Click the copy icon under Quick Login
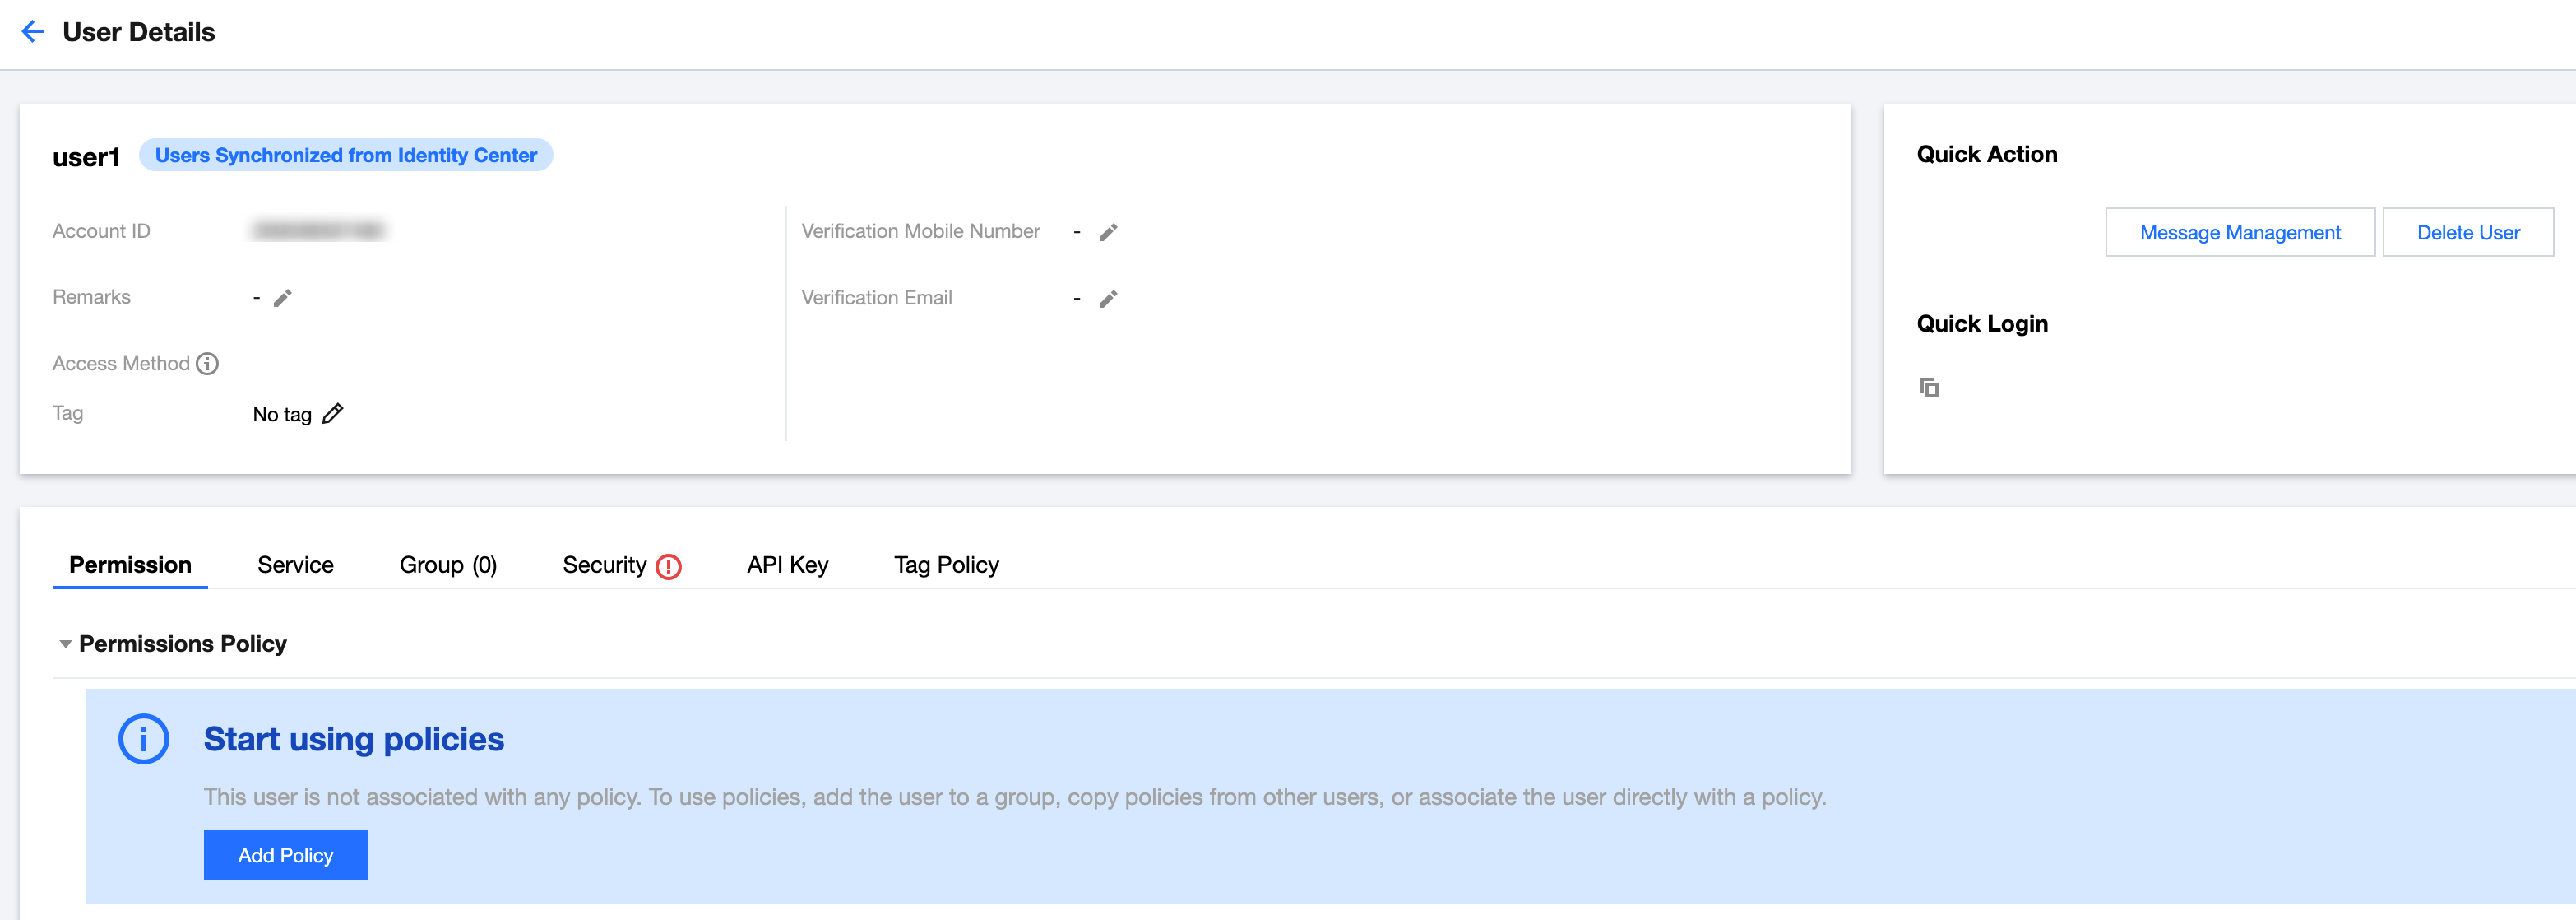The image size is (2576, 920). tap(1929, 387)
